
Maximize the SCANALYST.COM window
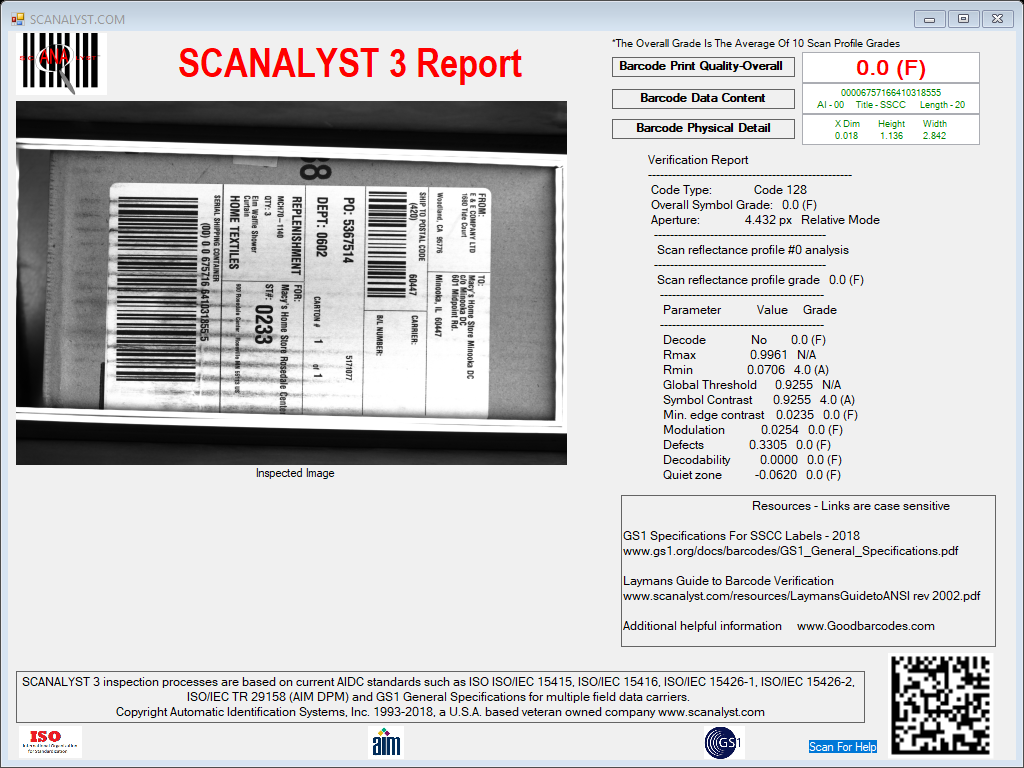coord(963,19)
